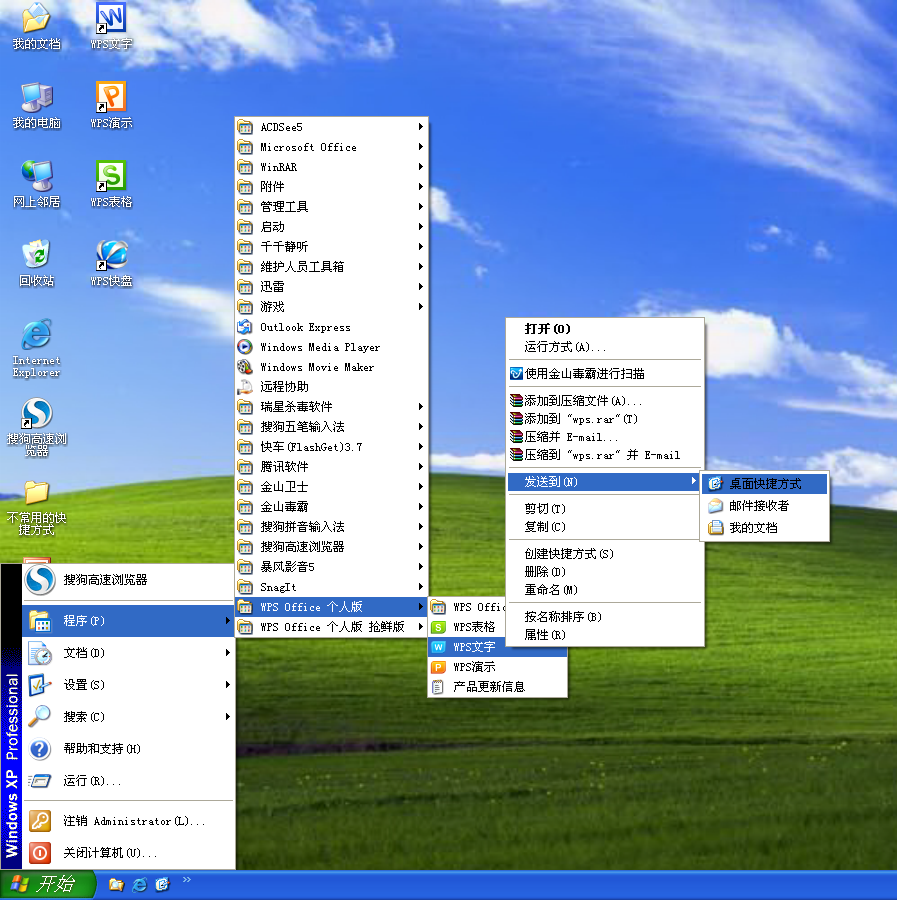Select the Internet Explorer desktop icon

point(36,348)
